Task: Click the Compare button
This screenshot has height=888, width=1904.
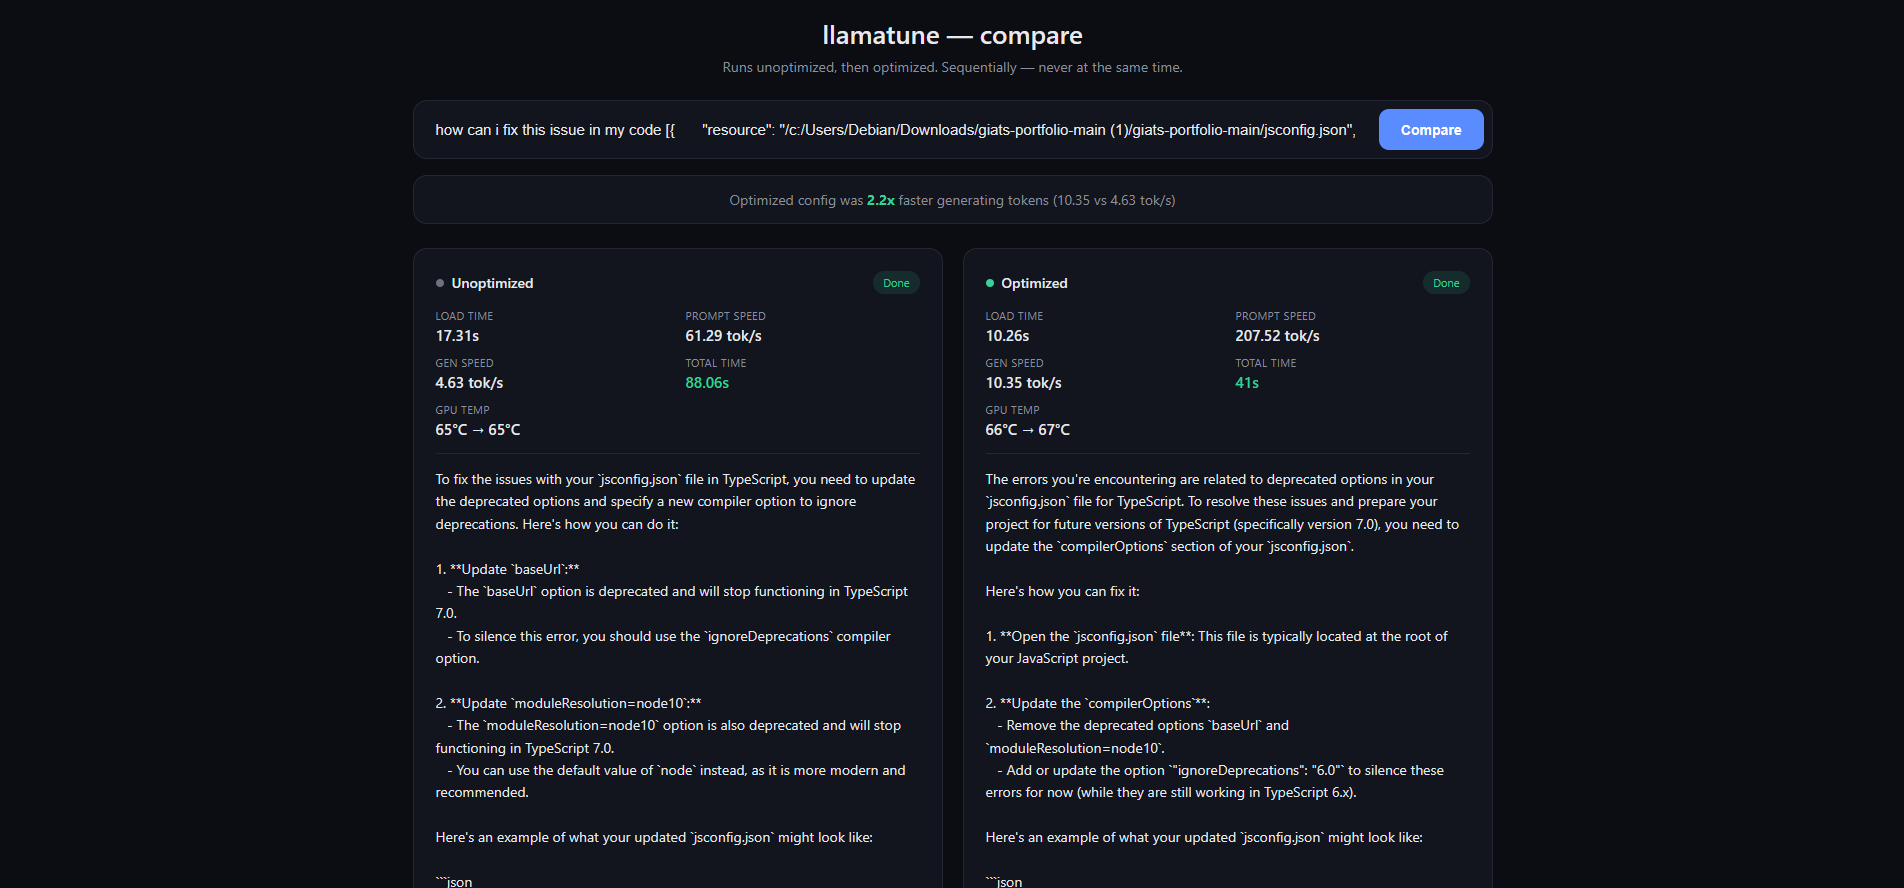Action: (x=1431, y=130)
